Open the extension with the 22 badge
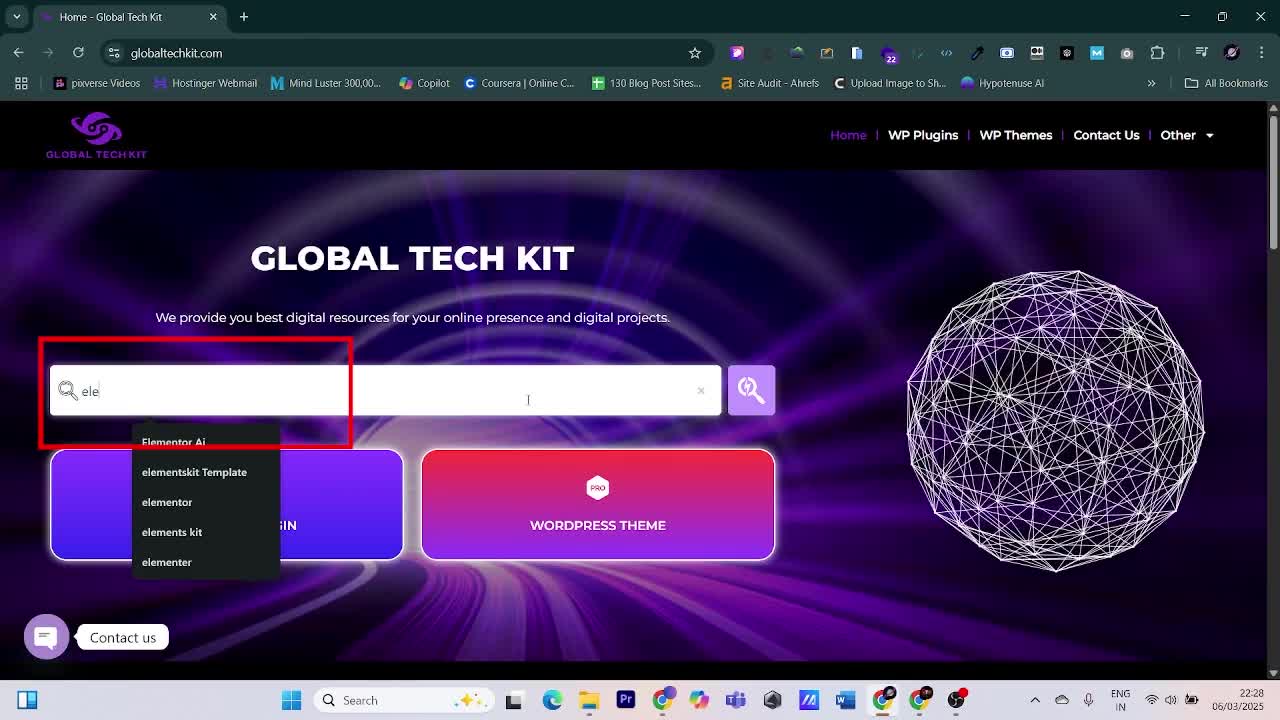The height and width of the screenshot is (720, 1280). click(x=889, y=54)
